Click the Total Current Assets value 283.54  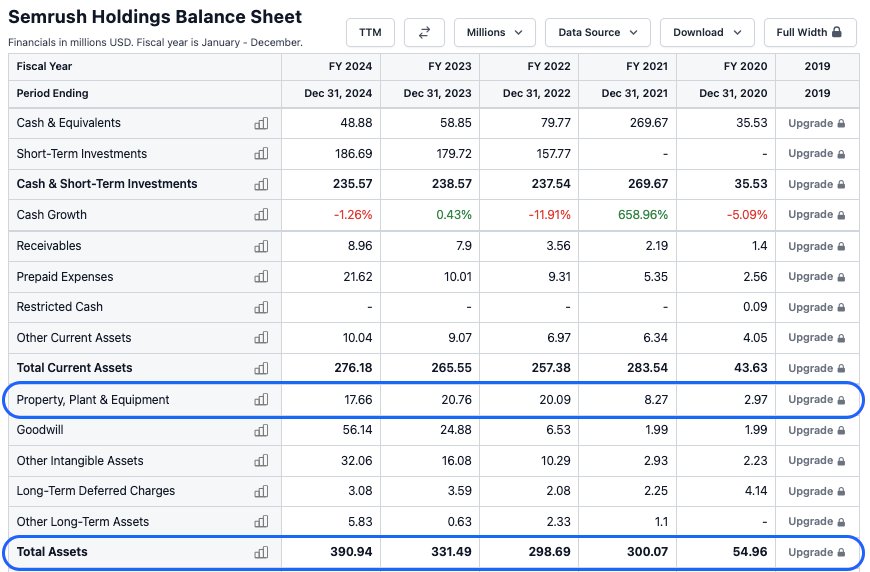click(x=648, y=368)
